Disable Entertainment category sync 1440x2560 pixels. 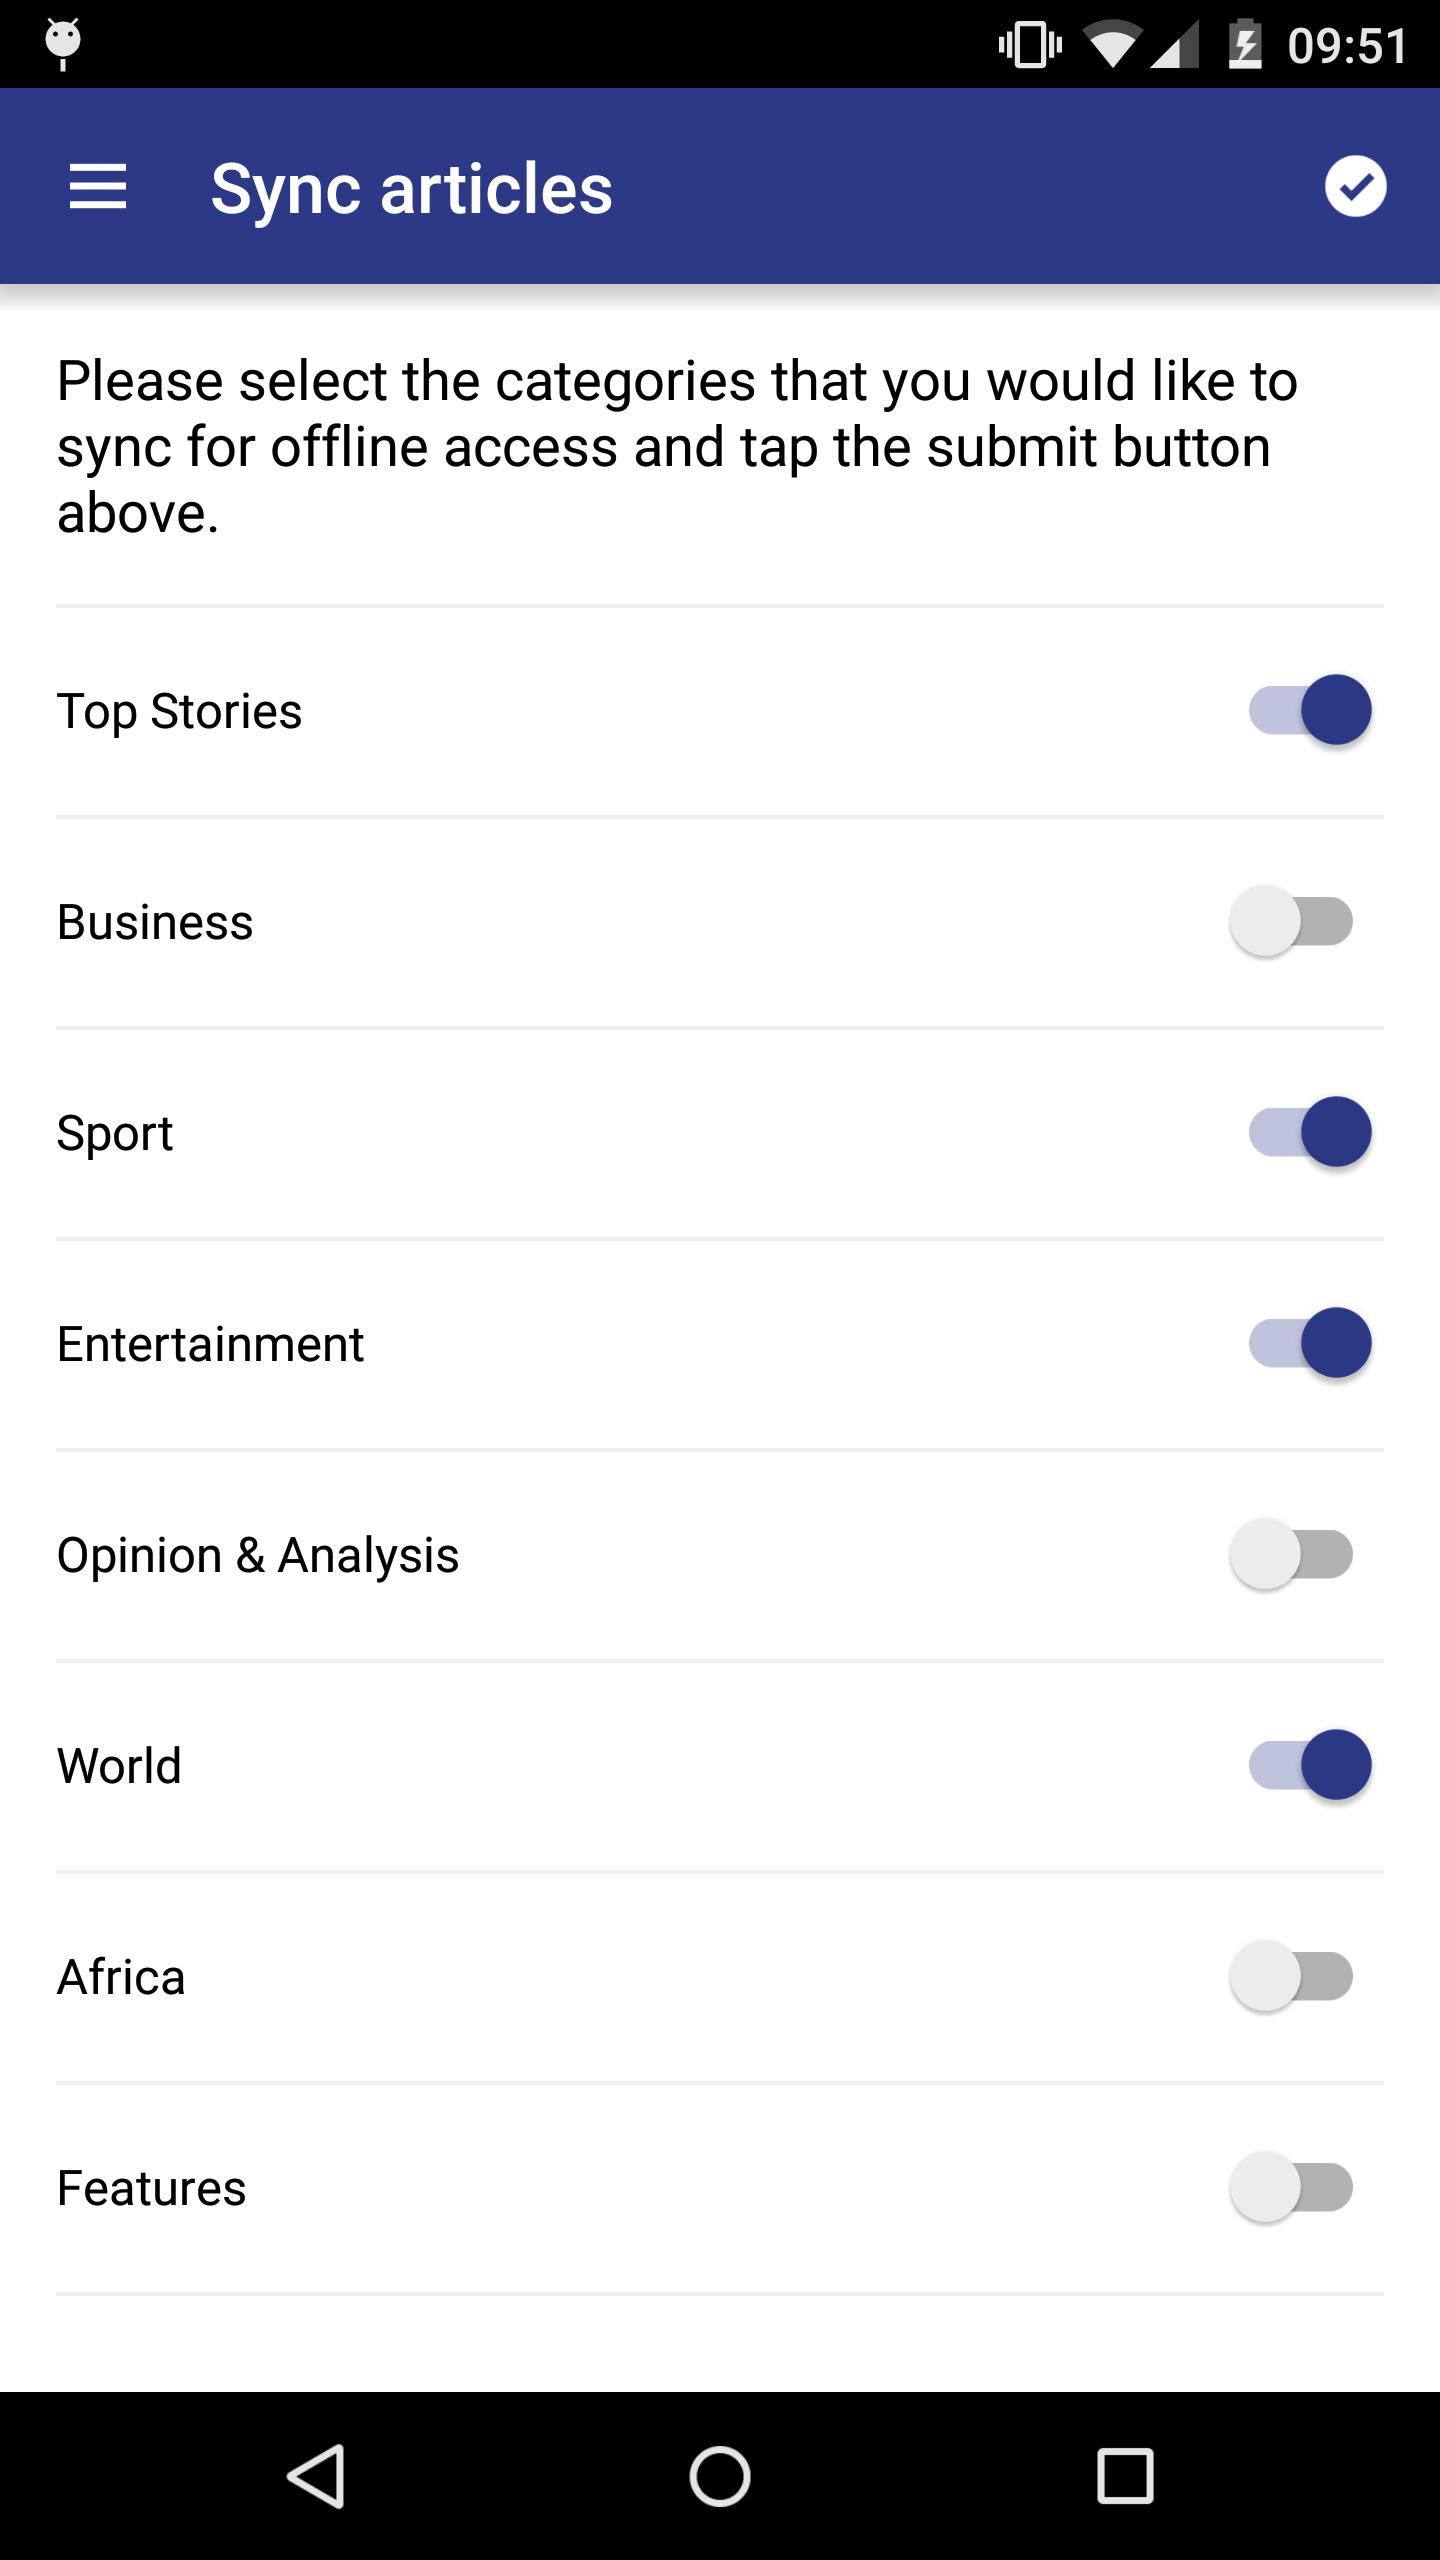tap(1310, 1343)
